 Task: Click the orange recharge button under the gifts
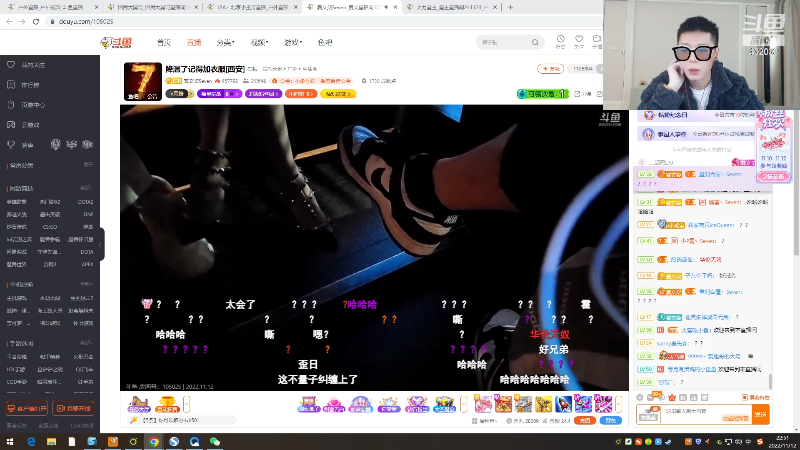[585, 420]
